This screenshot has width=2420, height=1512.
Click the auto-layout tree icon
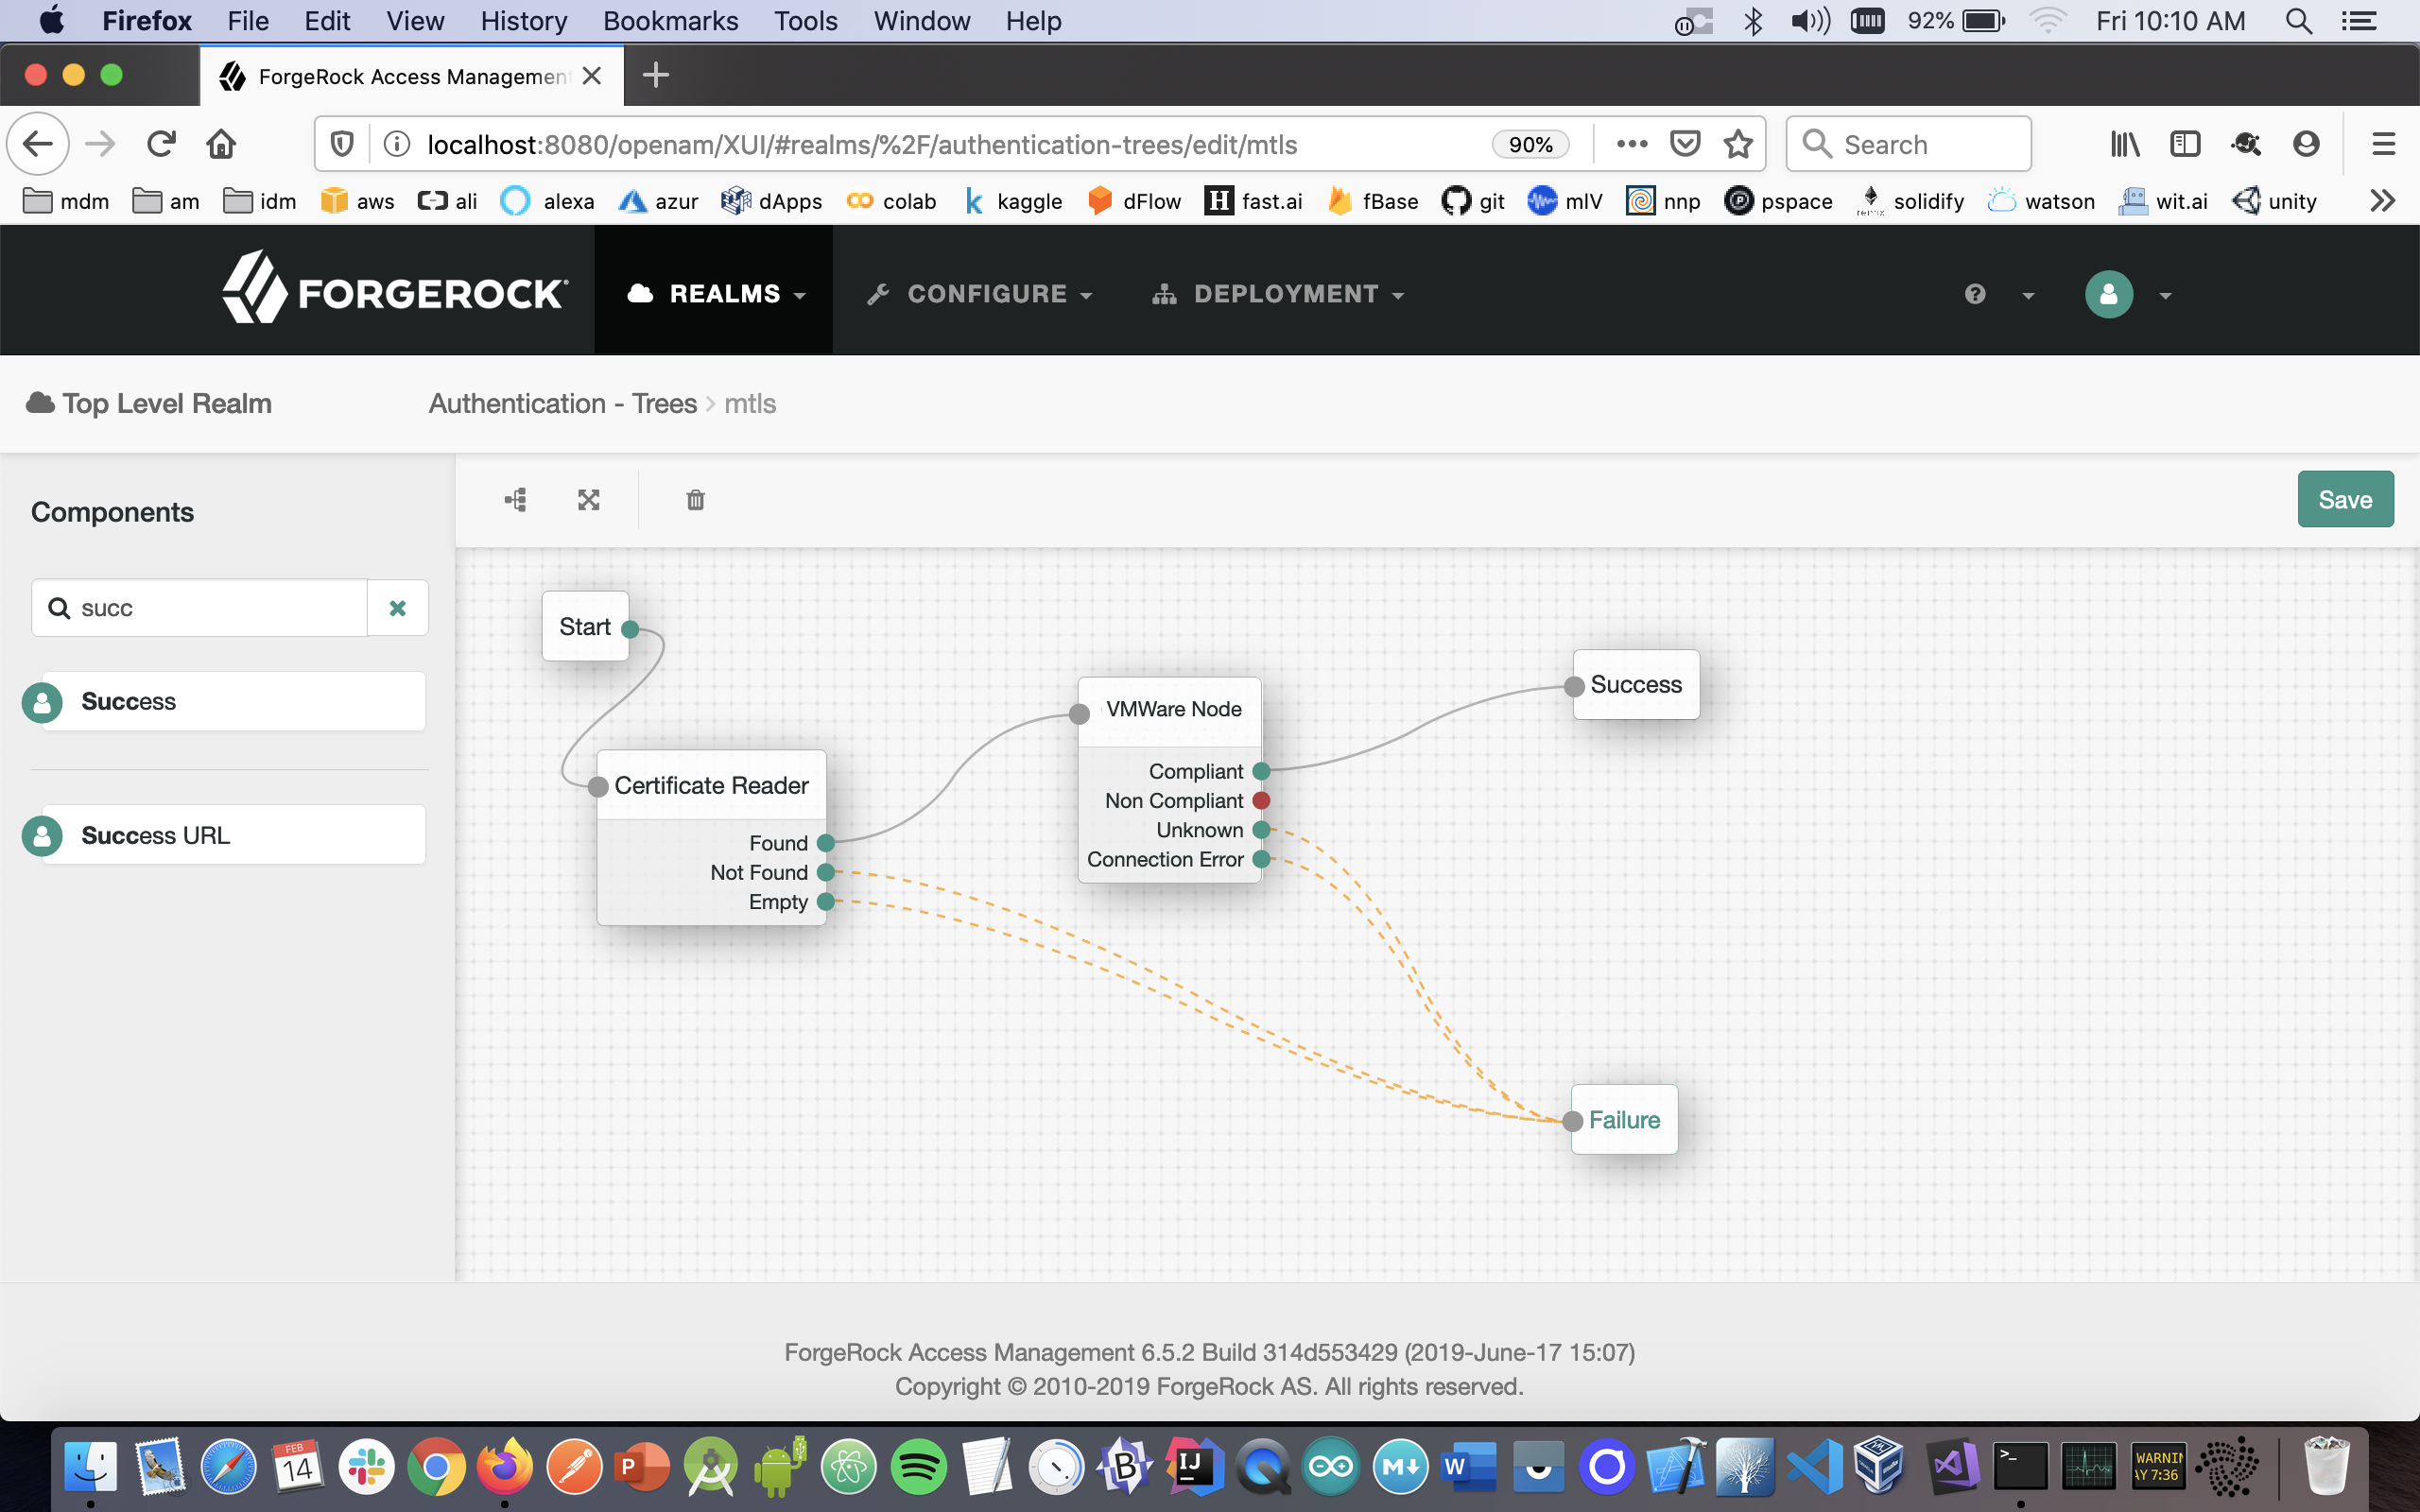pyautogui.click(x=515, y=500)
